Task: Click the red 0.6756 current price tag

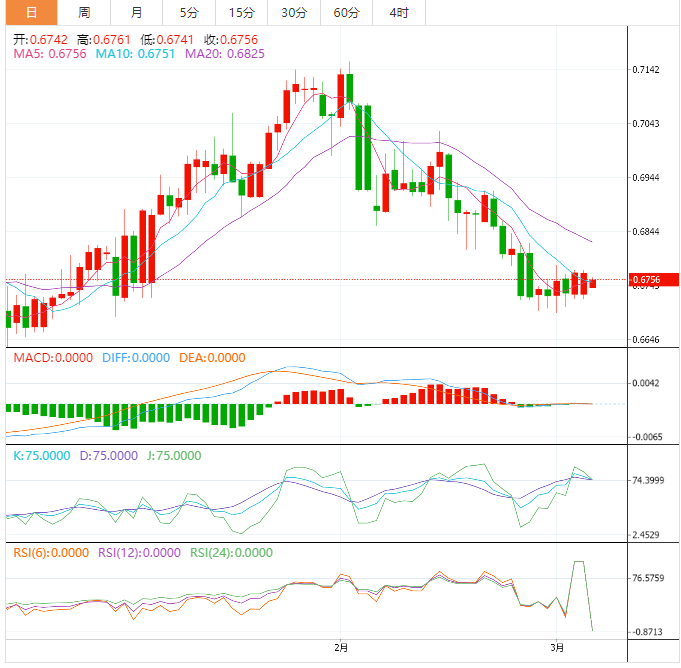Action: pyautogui.click(x=650, y=279)
